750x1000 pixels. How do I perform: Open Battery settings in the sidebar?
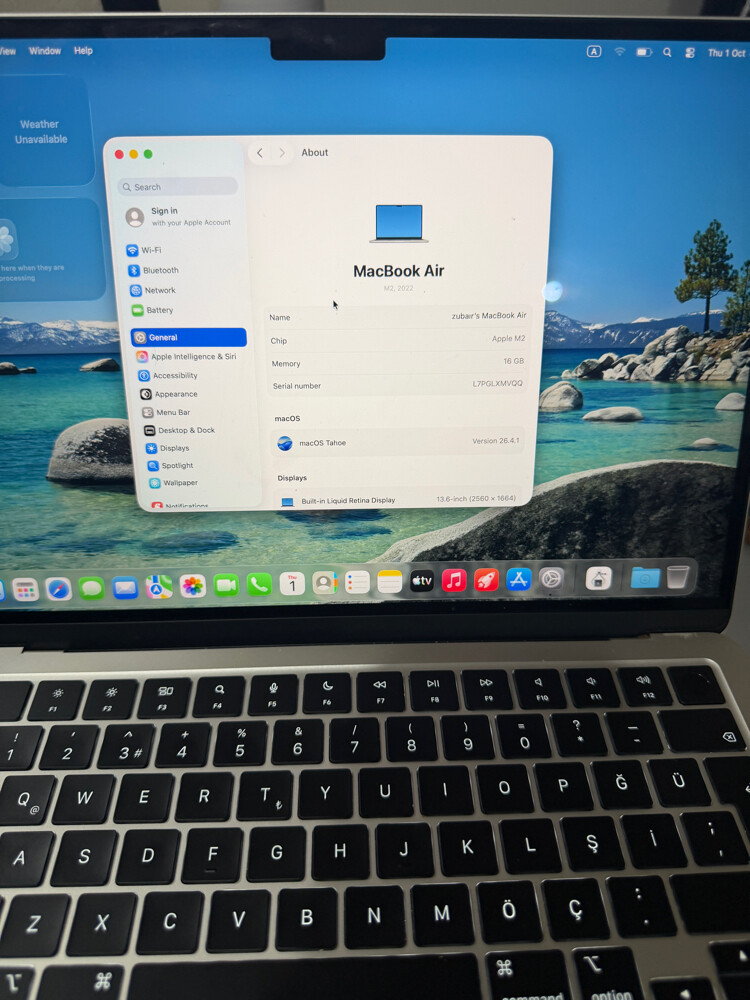pos(153,310)
